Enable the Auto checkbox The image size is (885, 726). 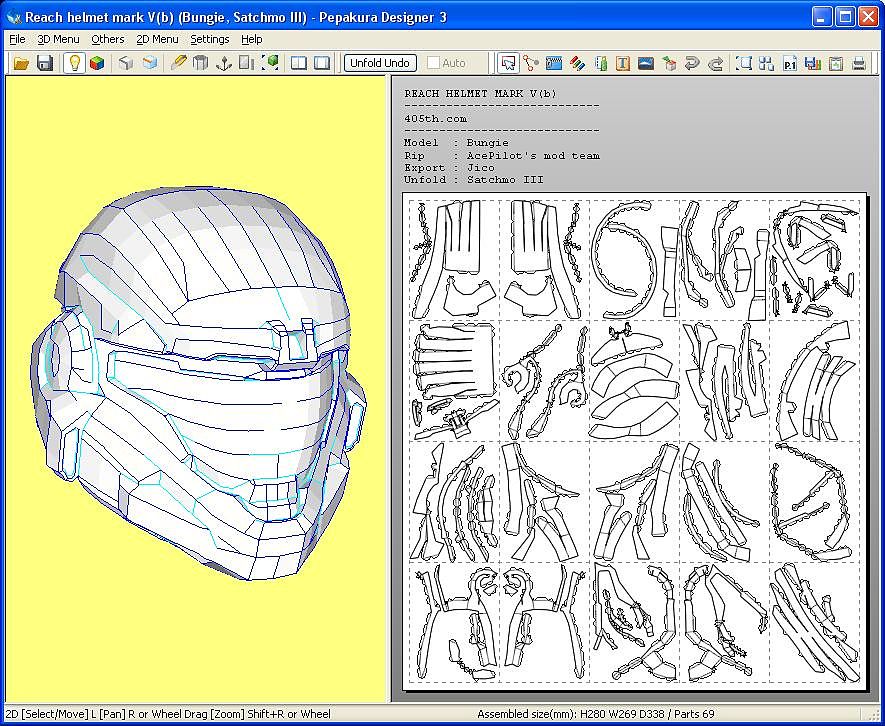coord(433,63)
